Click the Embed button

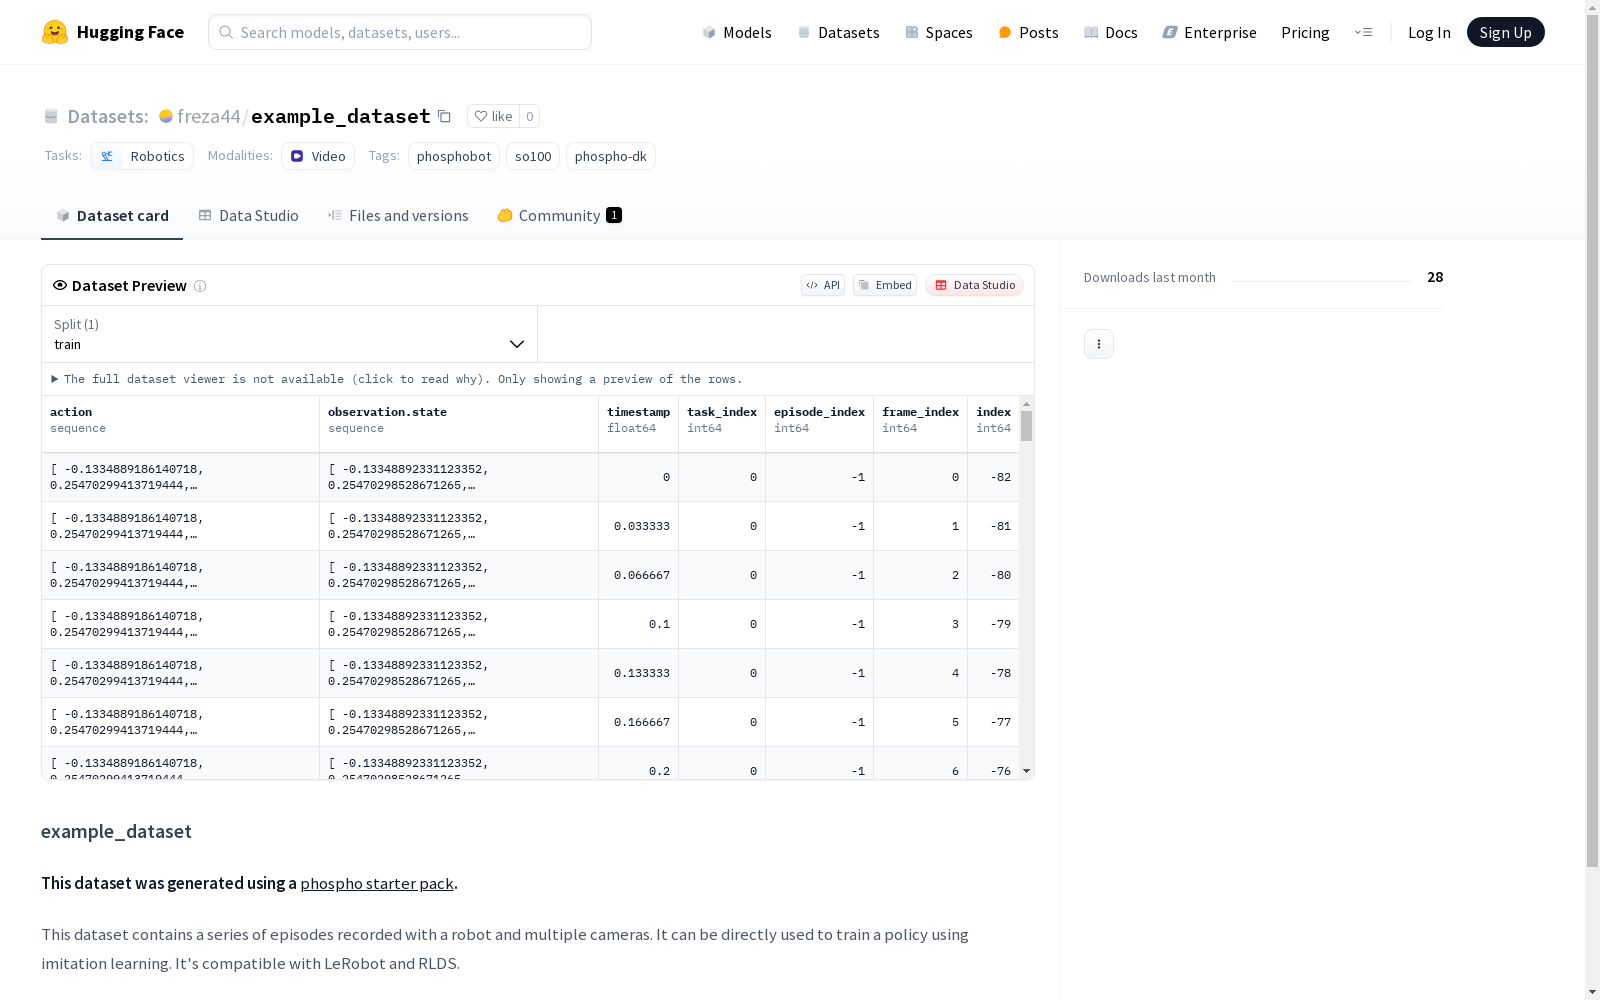click(885, 285)
